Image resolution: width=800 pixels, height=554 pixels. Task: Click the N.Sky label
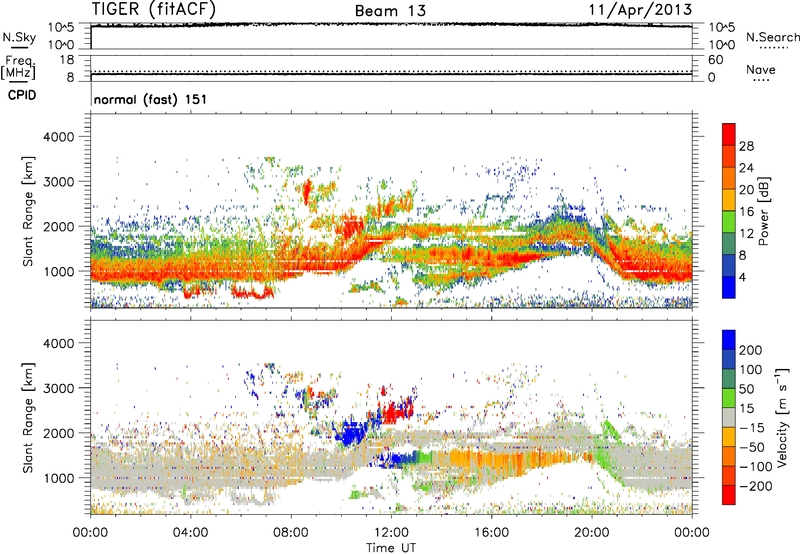[19, 37]
